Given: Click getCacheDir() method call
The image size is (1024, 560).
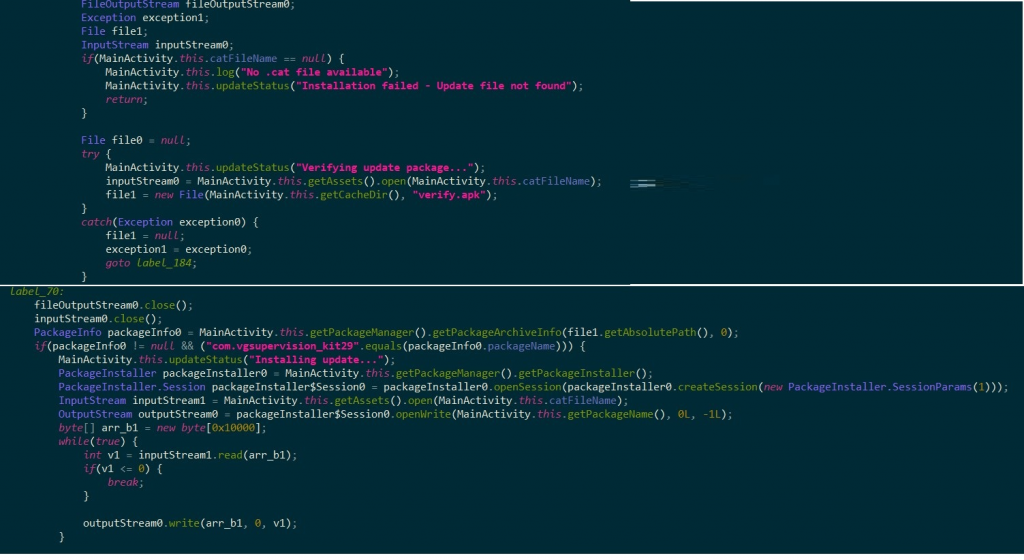Looking at the screenshot, I should (x=362, y=195).
